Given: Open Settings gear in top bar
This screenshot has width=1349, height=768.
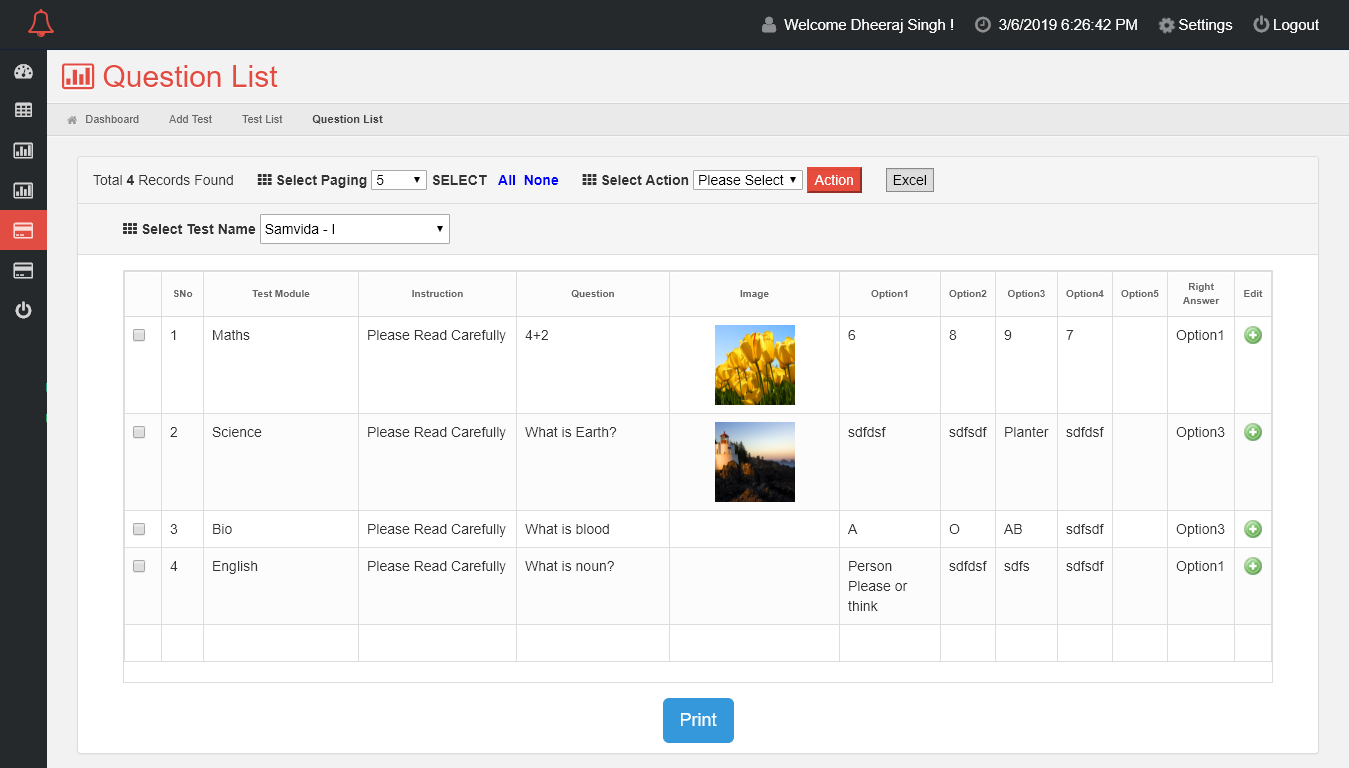Looking at the screenshot, I should 1195,25.
